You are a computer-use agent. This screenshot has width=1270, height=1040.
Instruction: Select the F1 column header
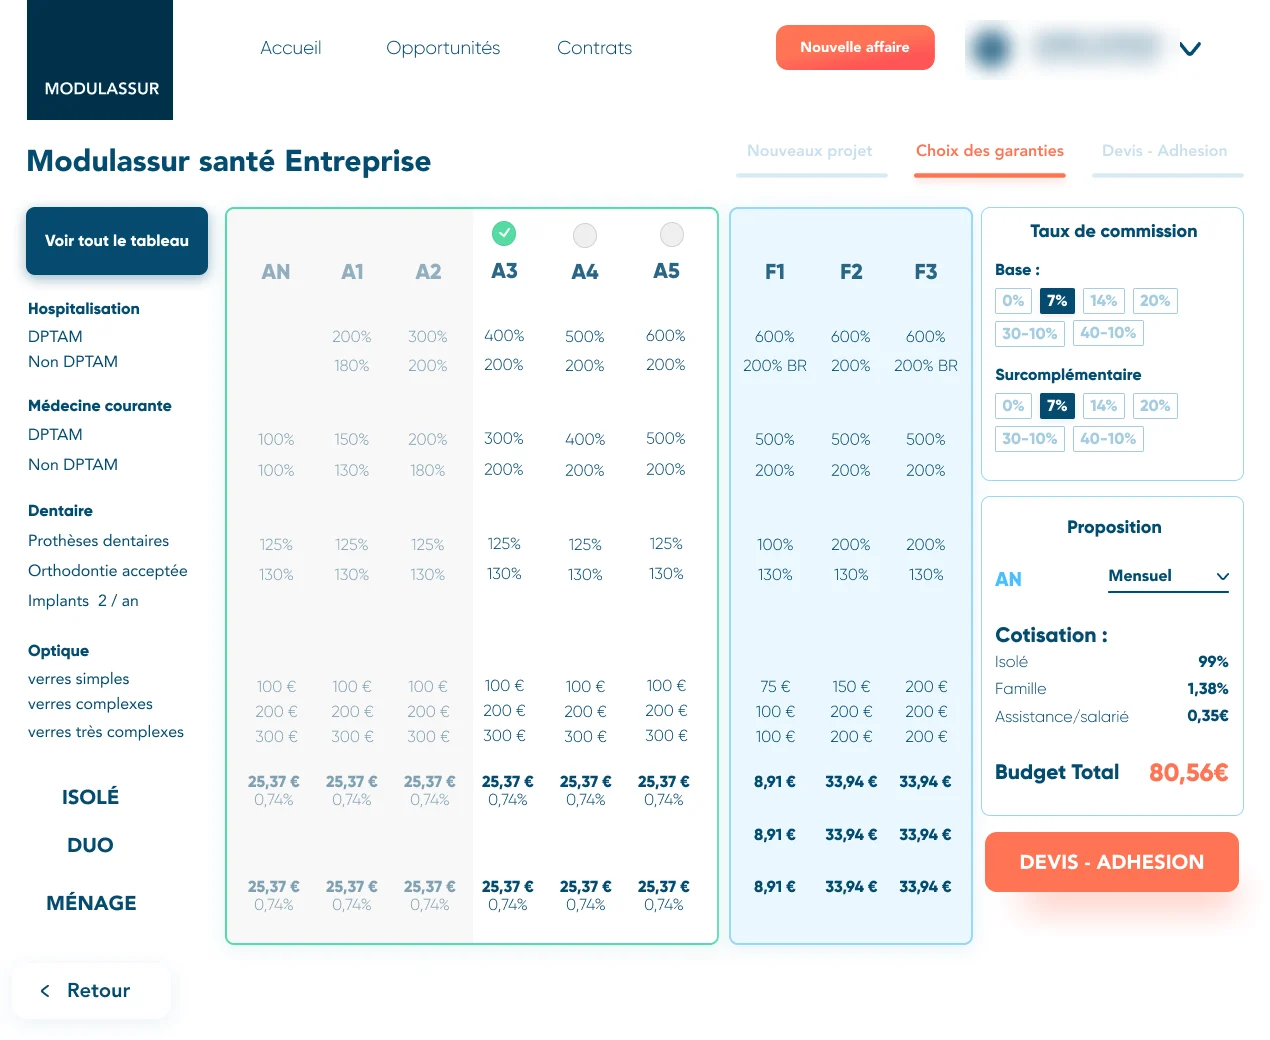775,272
